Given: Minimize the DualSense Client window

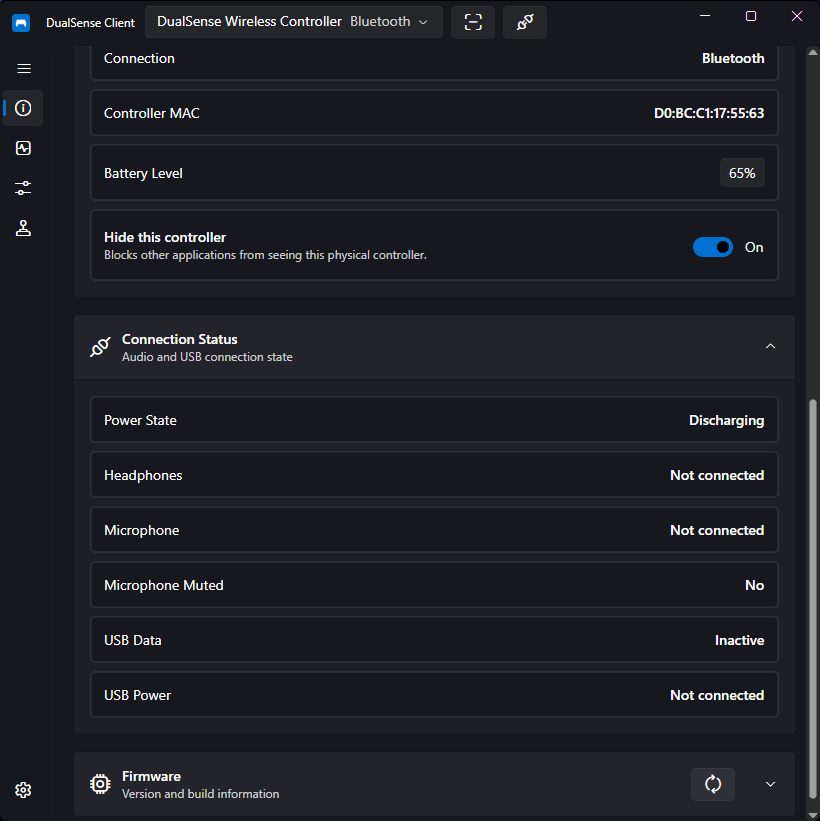Looking at the screenshot, I should point(705,16).
